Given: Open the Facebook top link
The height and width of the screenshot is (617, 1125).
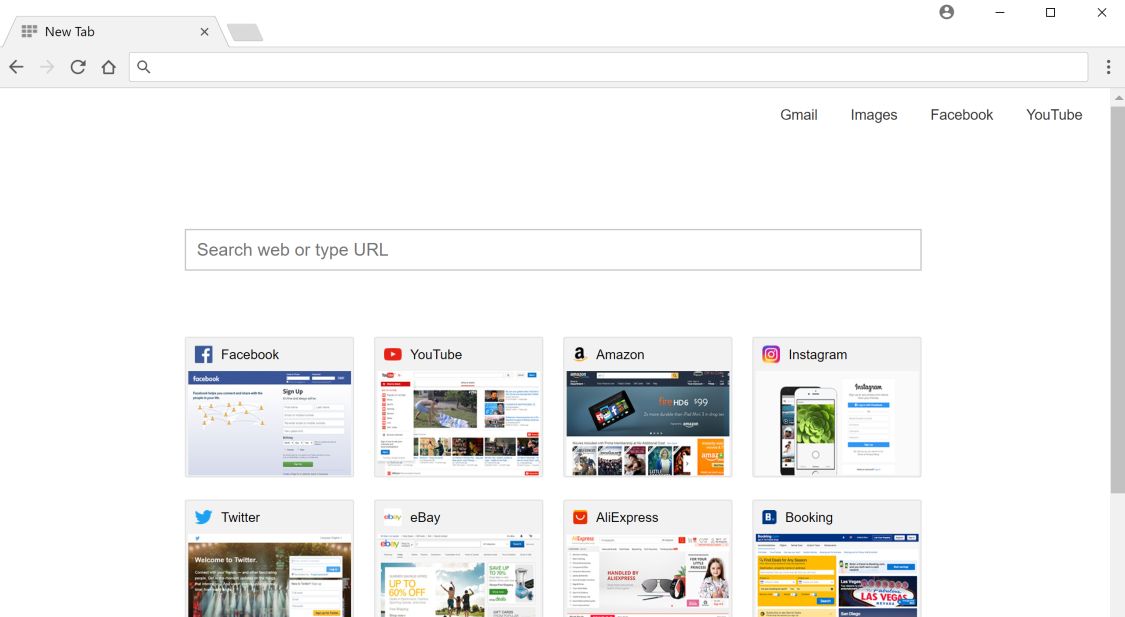Looking at the screenshot, I should point(961,115).
